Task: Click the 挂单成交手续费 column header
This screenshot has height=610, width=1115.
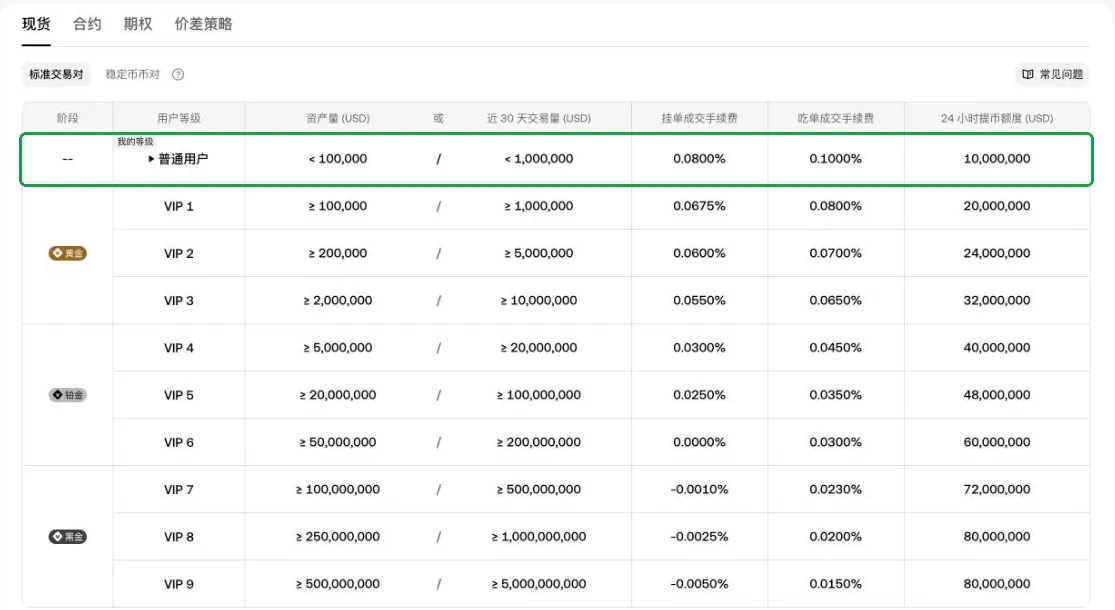Action: [700, 118]
